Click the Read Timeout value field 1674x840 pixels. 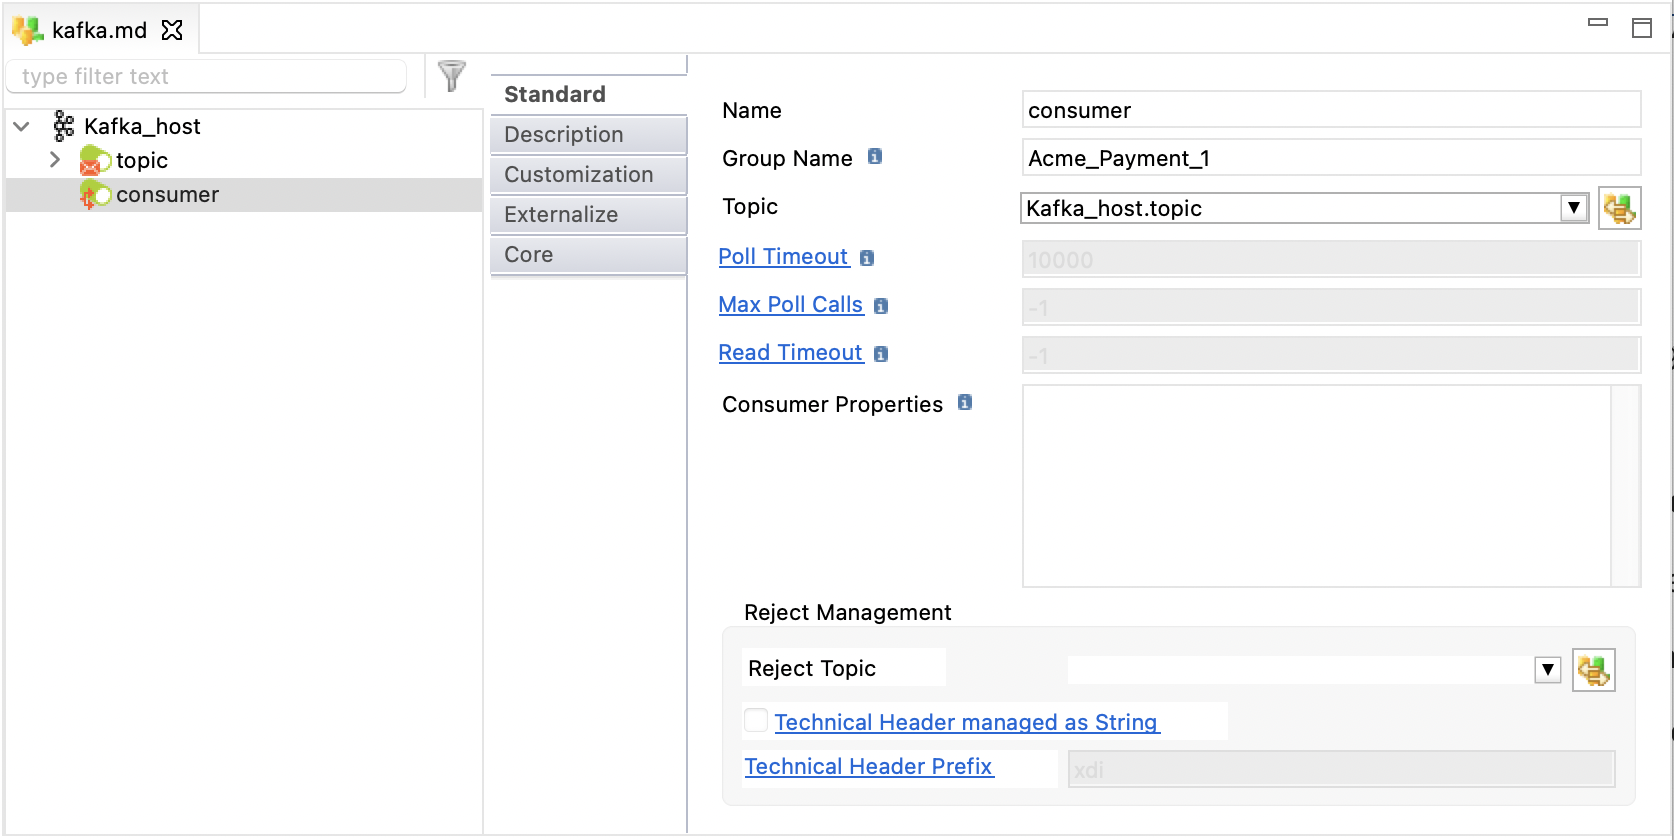1331,355
